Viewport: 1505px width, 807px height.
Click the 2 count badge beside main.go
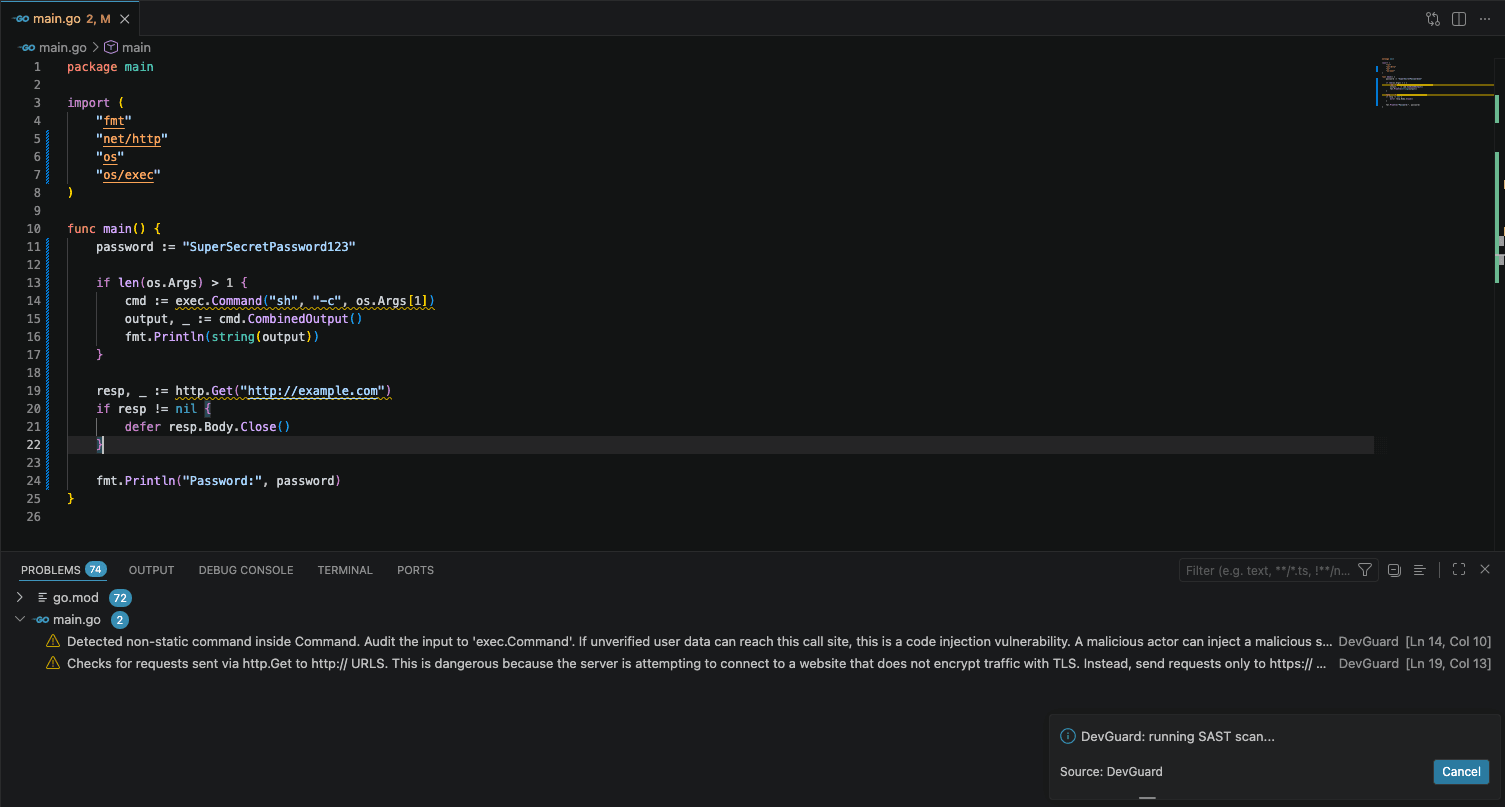tap(119, 620)
